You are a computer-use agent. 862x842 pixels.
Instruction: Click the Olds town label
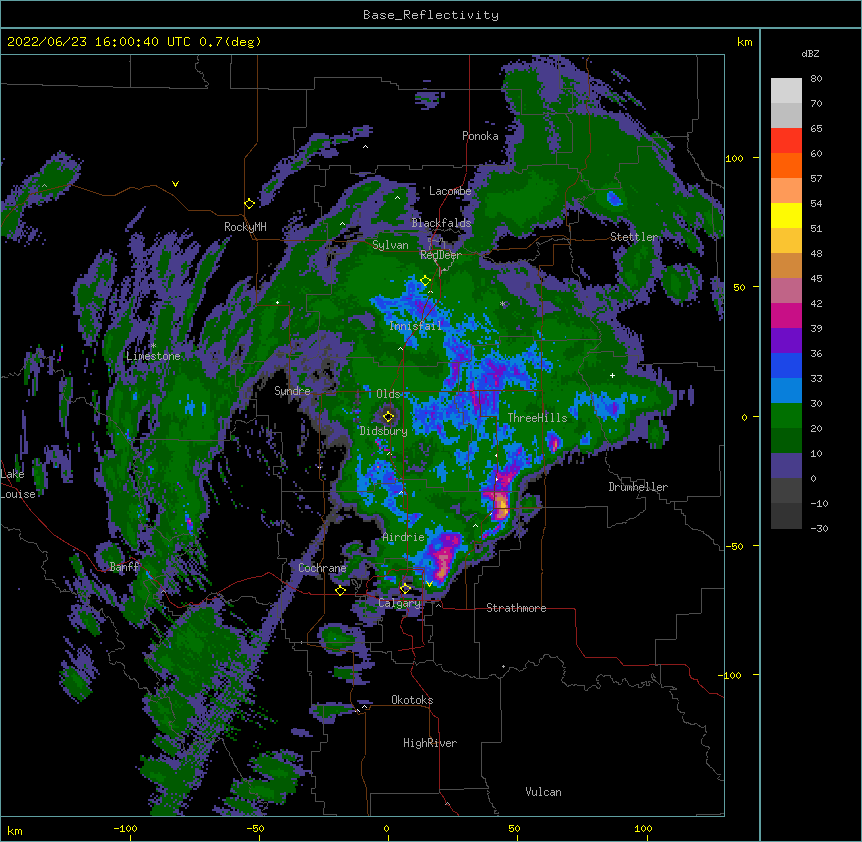(x=388, y=394)
